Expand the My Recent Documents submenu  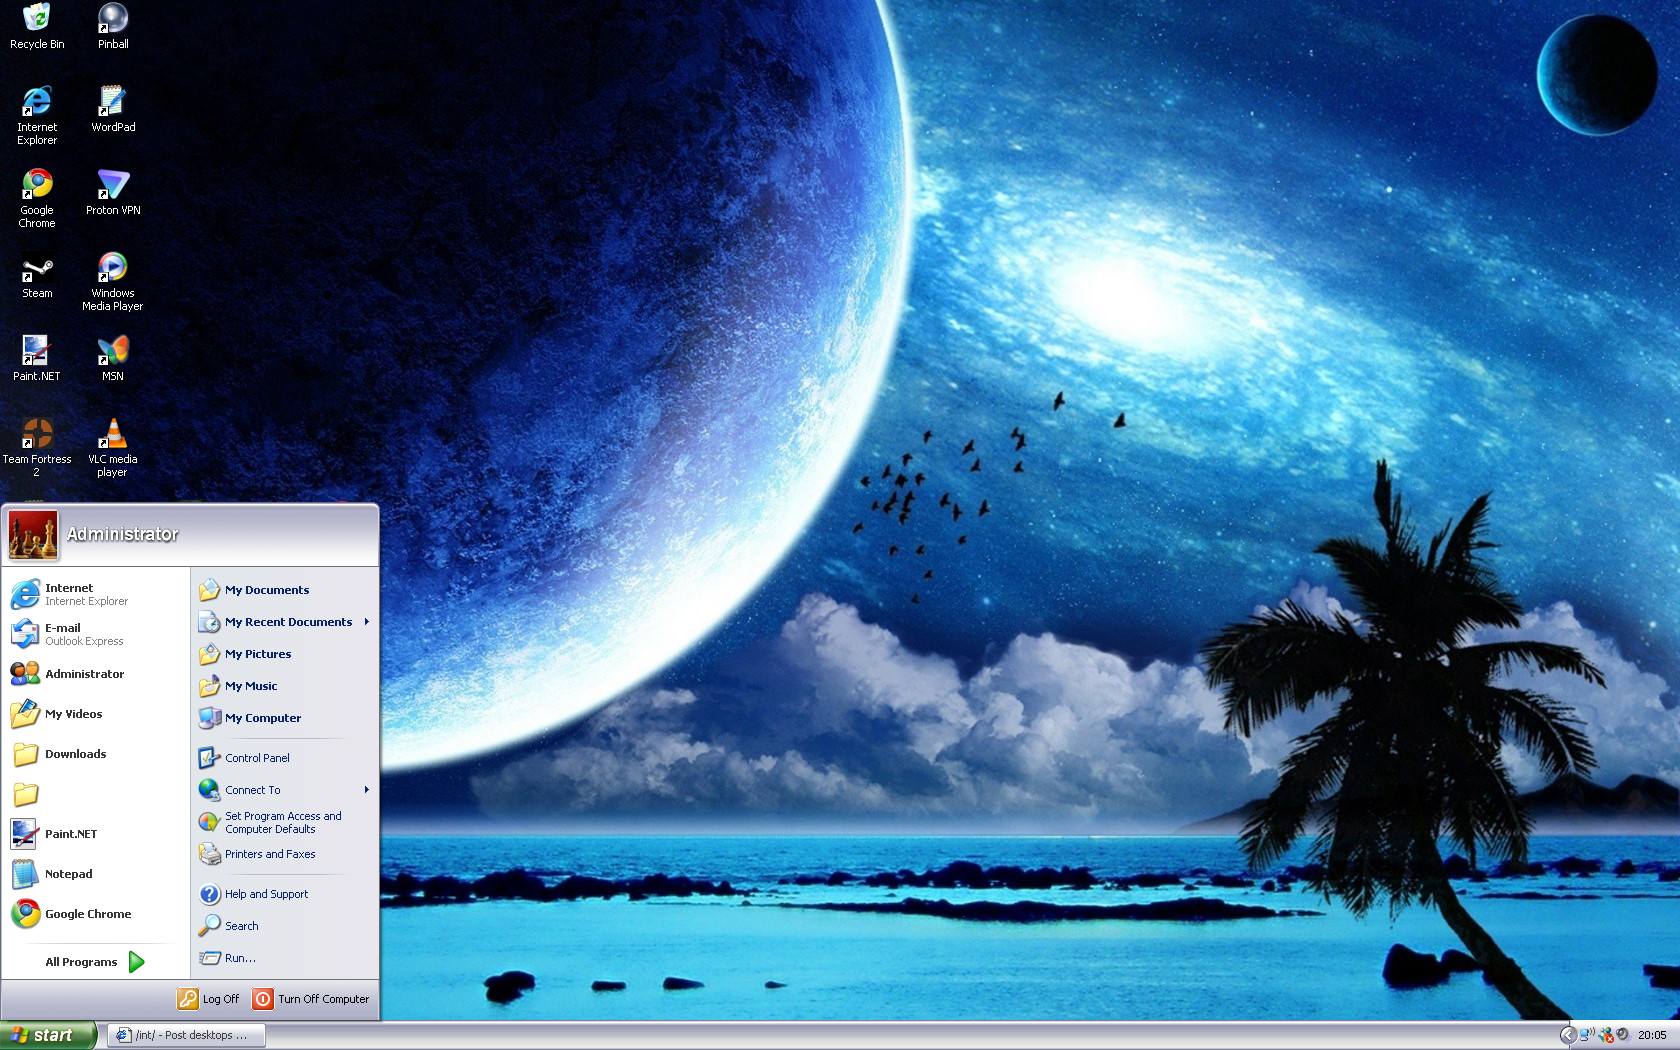tap(285, 622)
